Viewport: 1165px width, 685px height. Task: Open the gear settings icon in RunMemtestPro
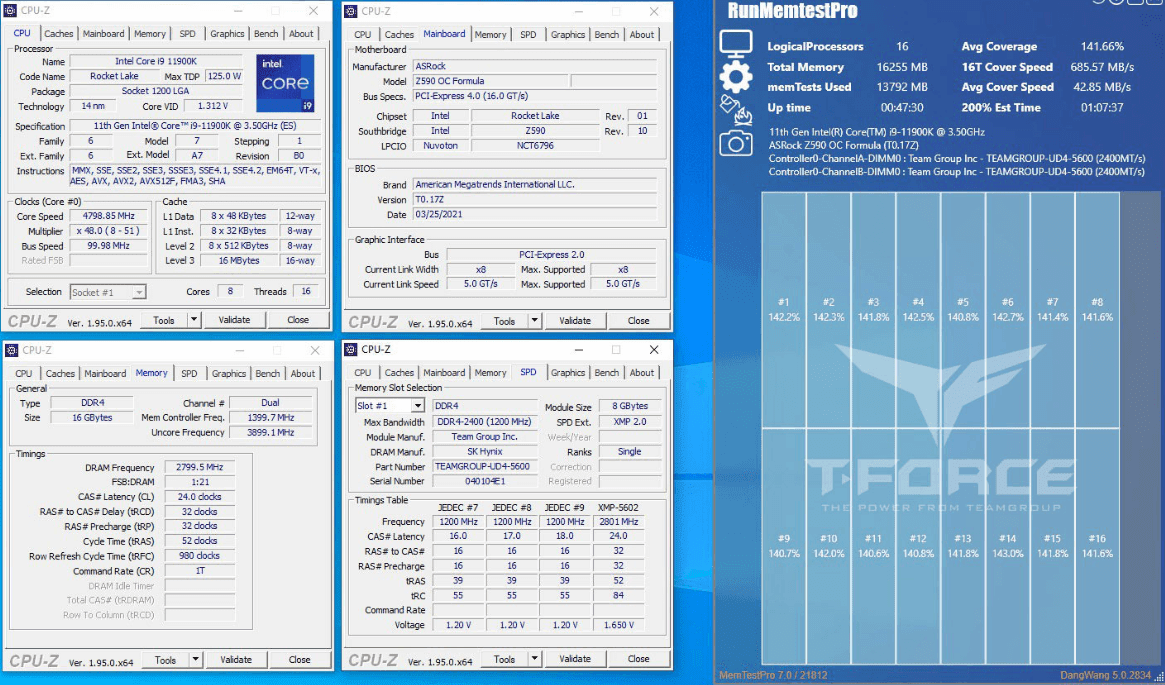[x=736, y=77]
